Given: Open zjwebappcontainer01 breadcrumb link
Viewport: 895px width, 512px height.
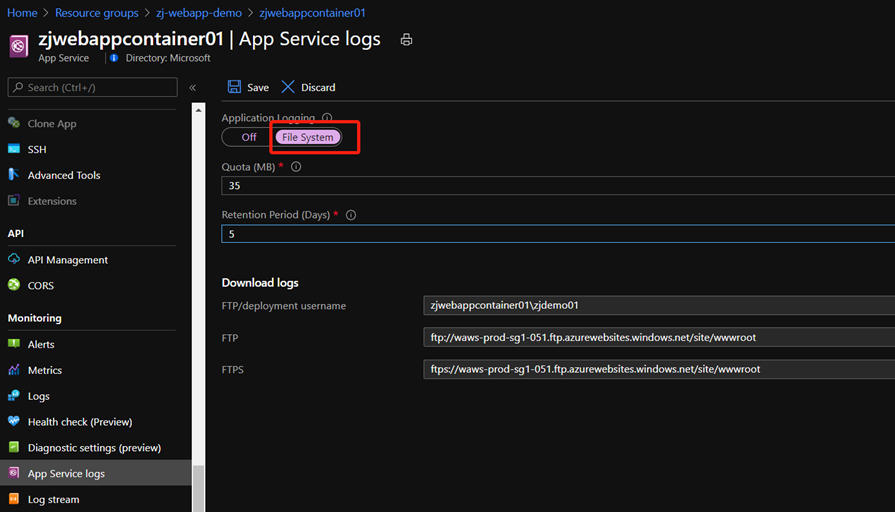Looking at the screenshot, I should click(x=312, y=13).
